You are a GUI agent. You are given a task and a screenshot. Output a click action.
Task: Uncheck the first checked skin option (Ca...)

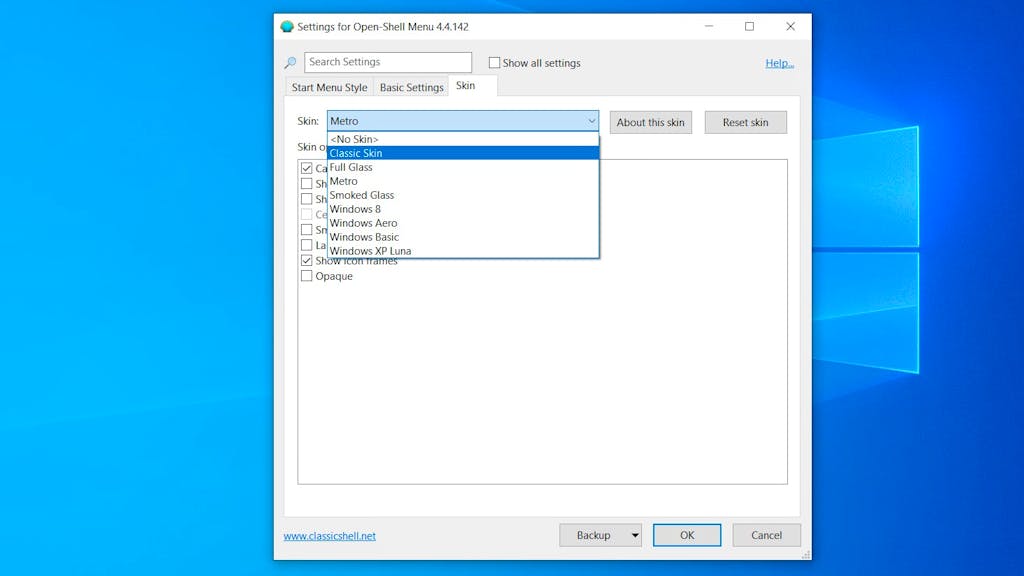point(306,168)
